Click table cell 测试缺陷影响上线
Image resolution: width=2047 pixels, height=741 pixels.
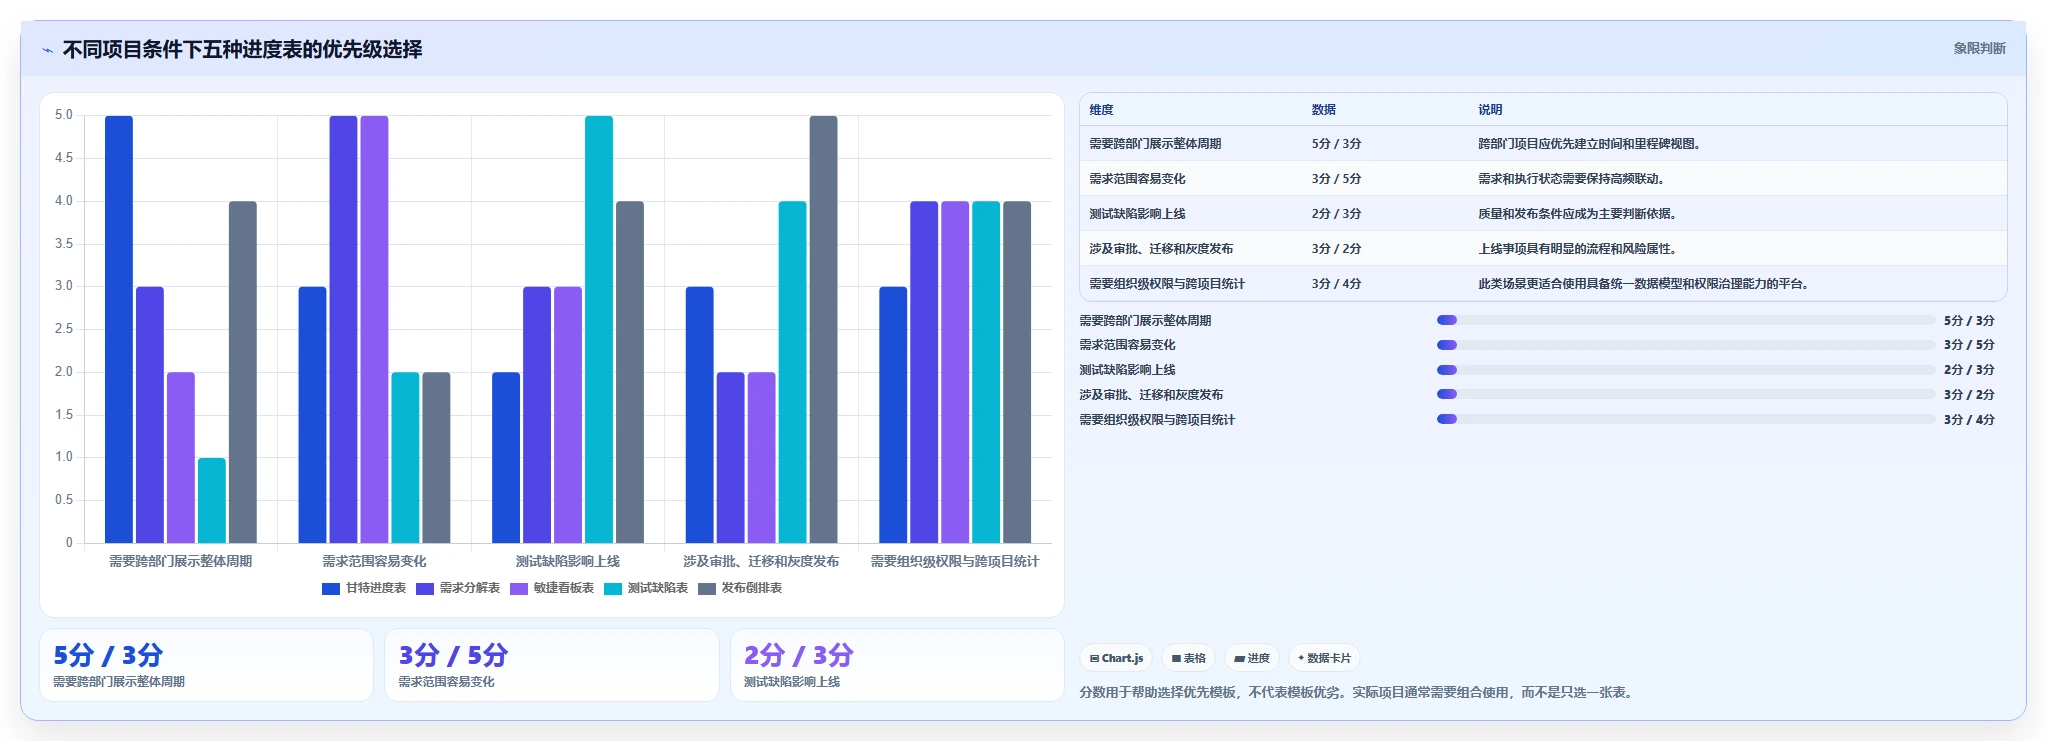pos(1137,214)
